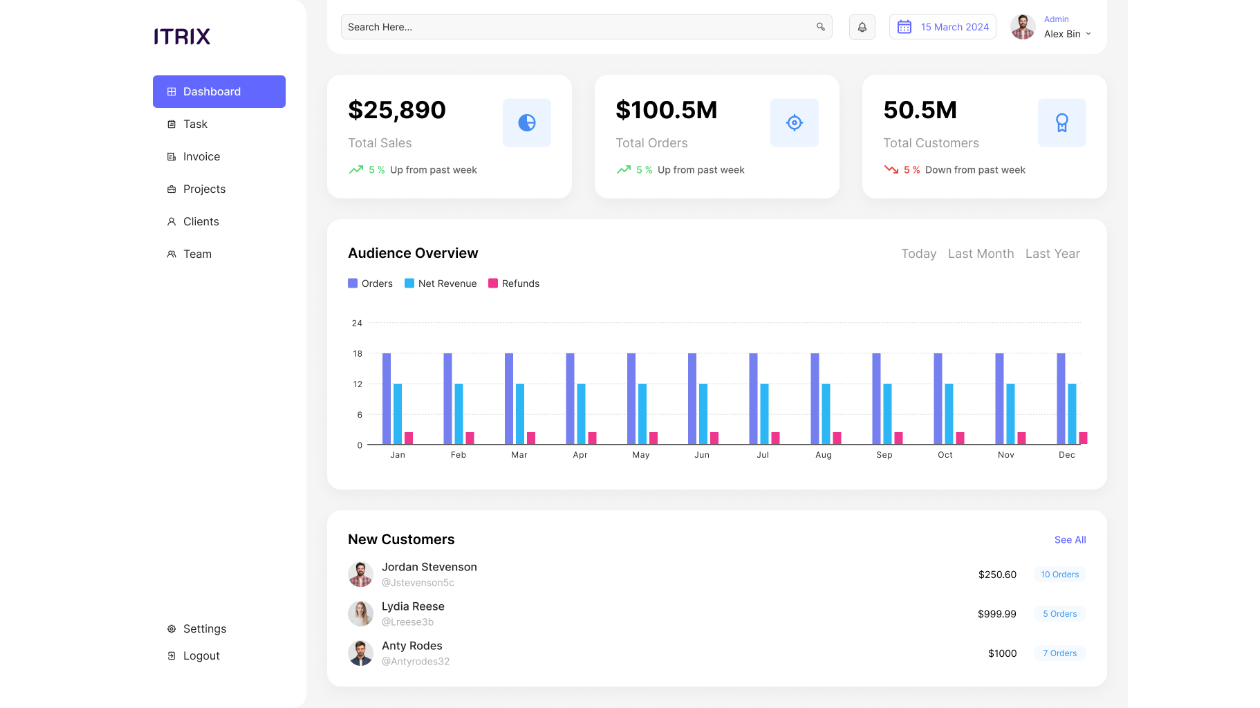
Task: Click the calendar icon beside the date
Action: pos(904,27)
